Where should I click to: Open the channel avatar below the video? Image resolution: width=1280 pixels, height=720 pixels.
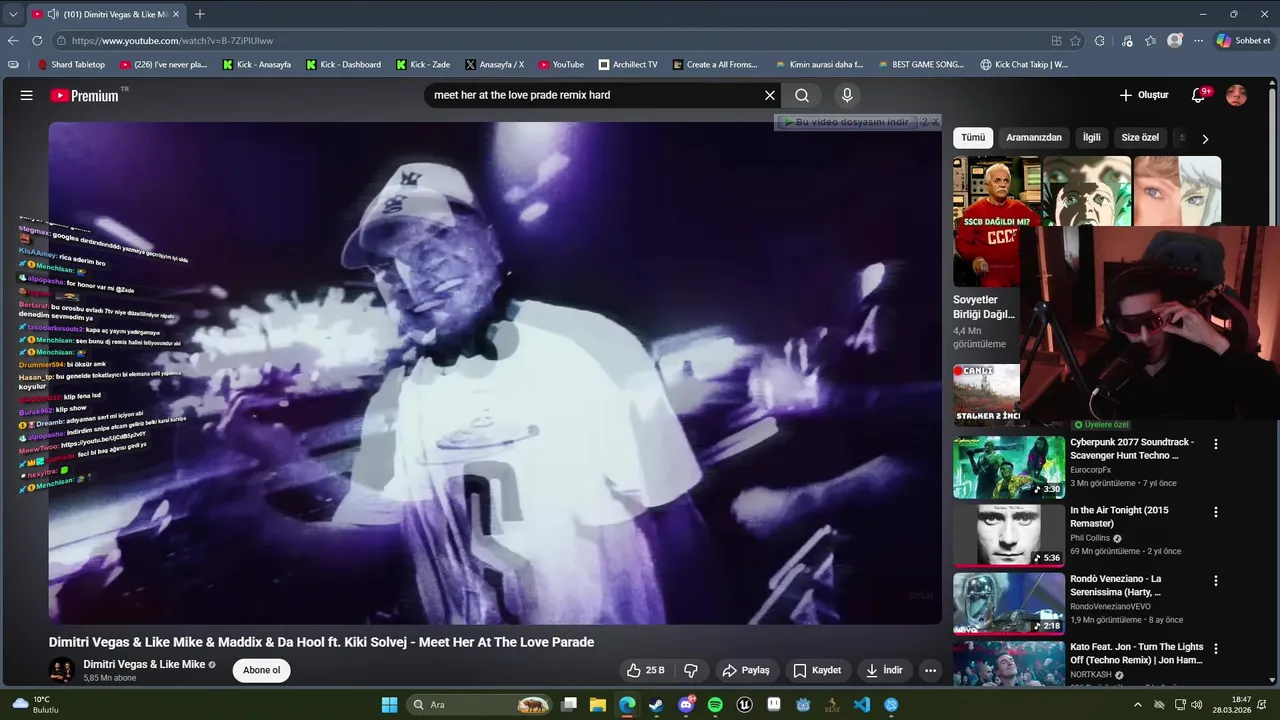point(61,670)
